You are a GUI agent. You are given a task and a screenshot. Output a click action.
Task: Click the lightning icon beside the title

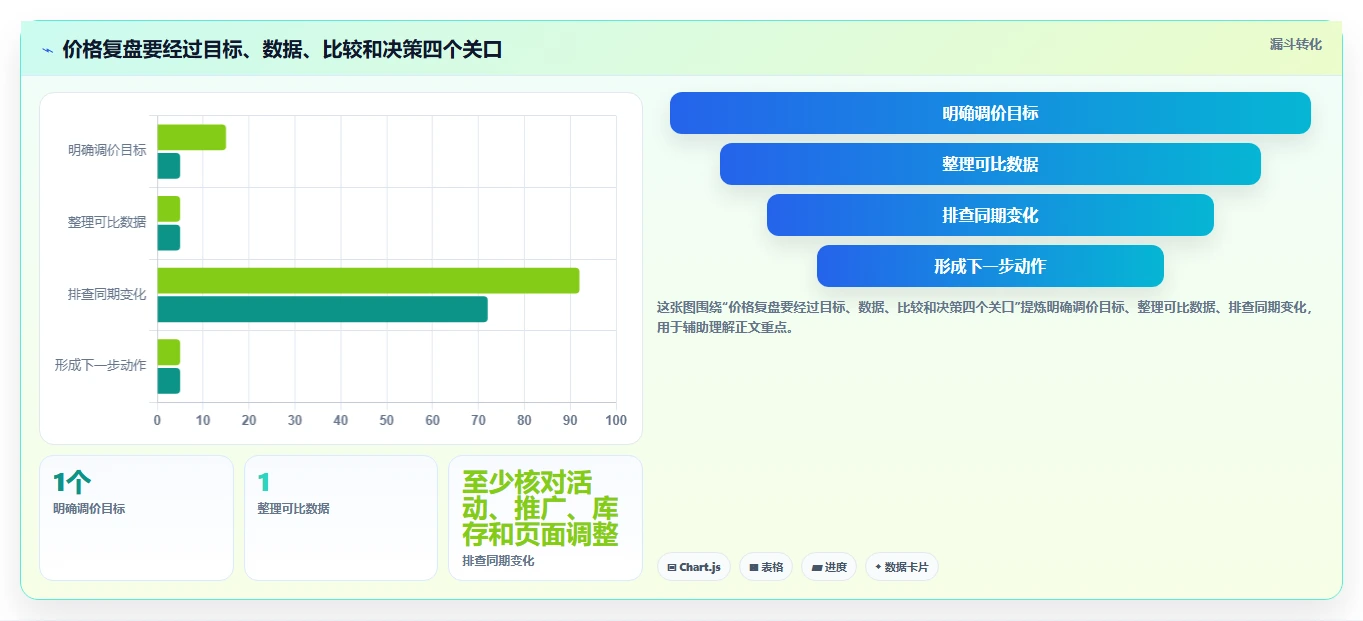click(x=47, y=50)
